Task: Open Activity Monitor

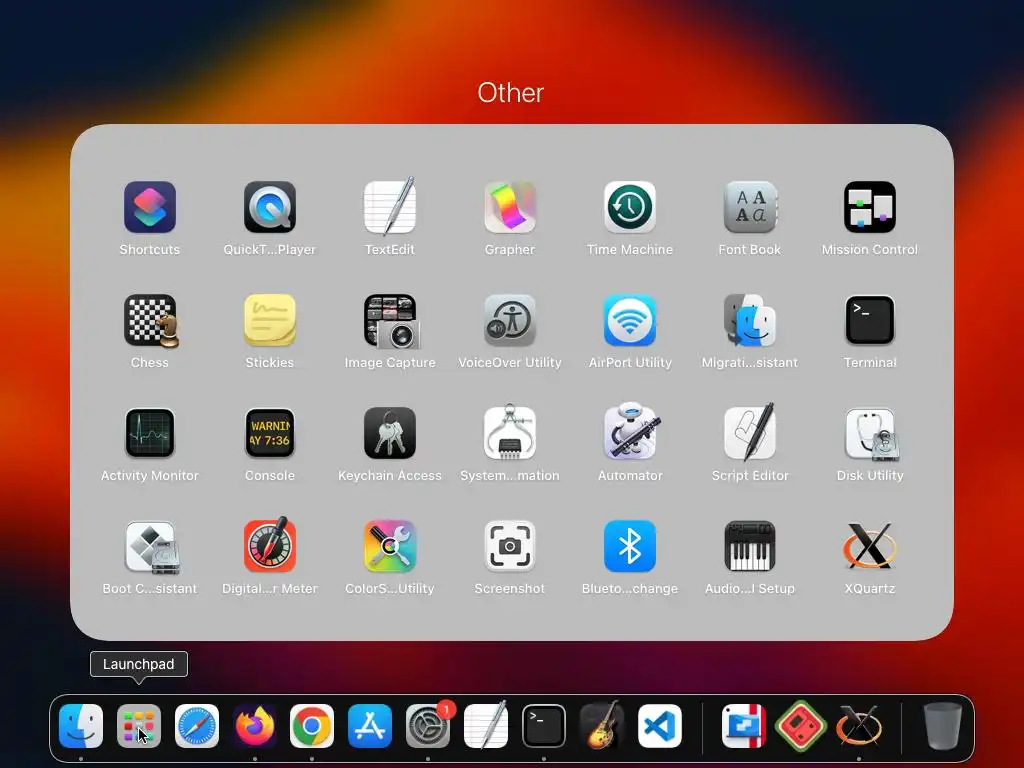Action: tap(150, 434)
